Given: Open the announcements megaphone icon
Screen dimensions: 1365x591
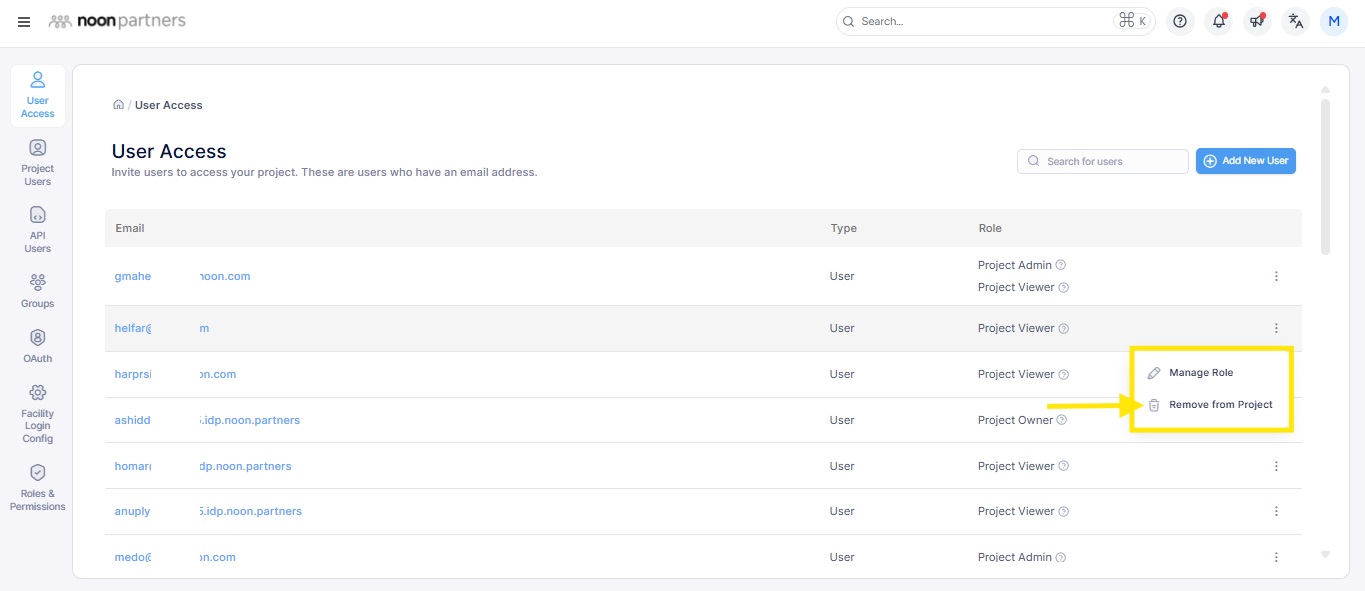Looking at the screenshot, I should tap(1257, 21).
